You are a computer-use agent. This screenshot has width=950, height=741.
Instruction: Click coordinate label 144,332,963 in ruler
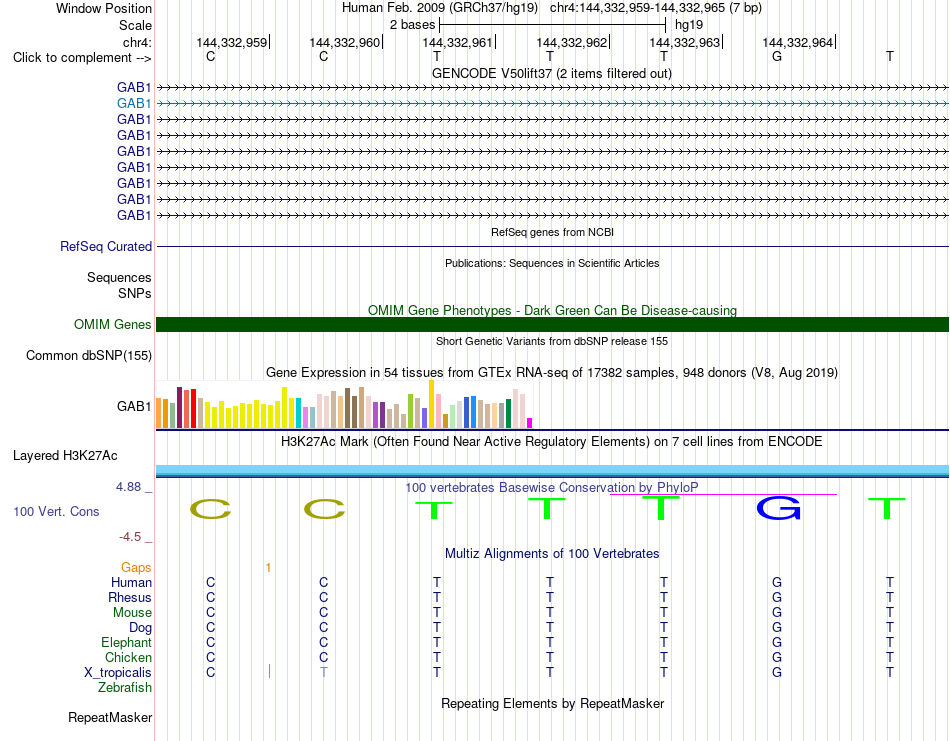tap(685, 42)
